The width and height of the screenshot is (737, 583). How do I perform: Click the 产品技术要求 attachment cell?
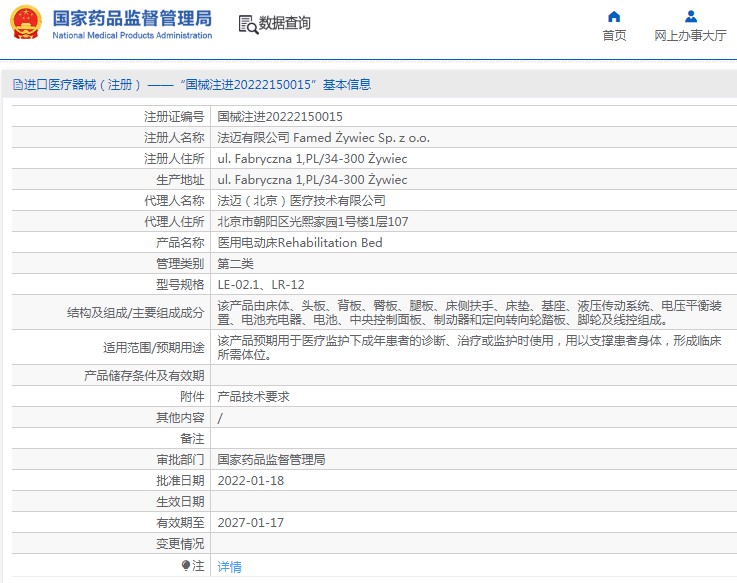point(253,396)
